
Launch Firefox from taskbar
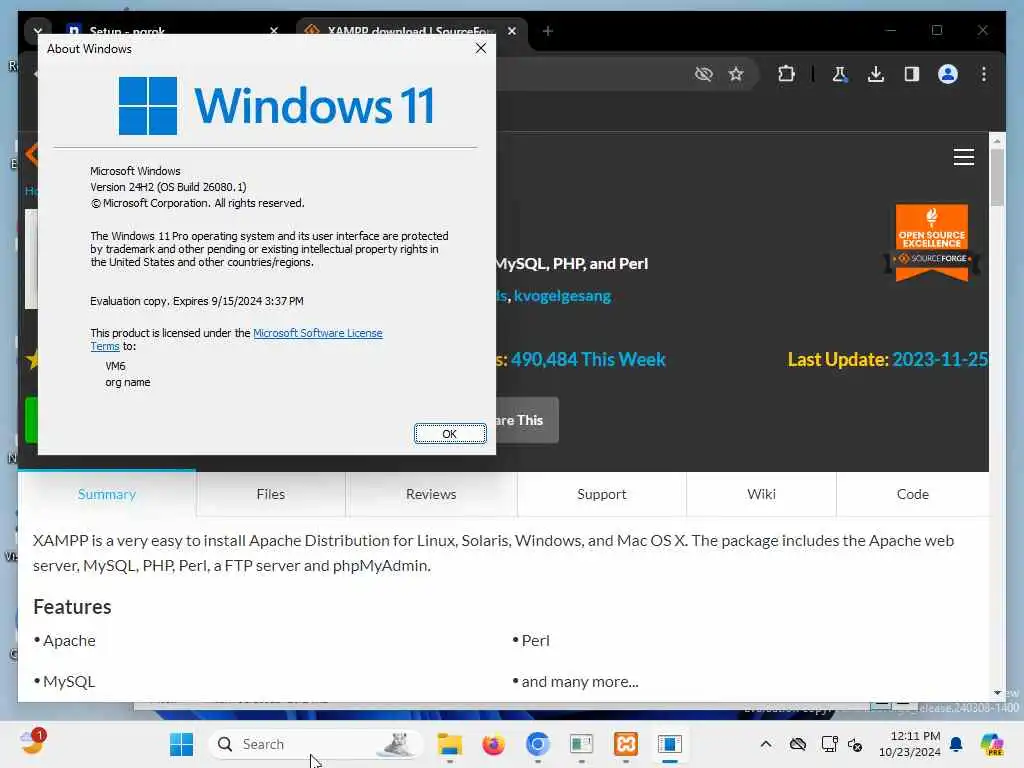pyautogui.click(x=494, y=744)
